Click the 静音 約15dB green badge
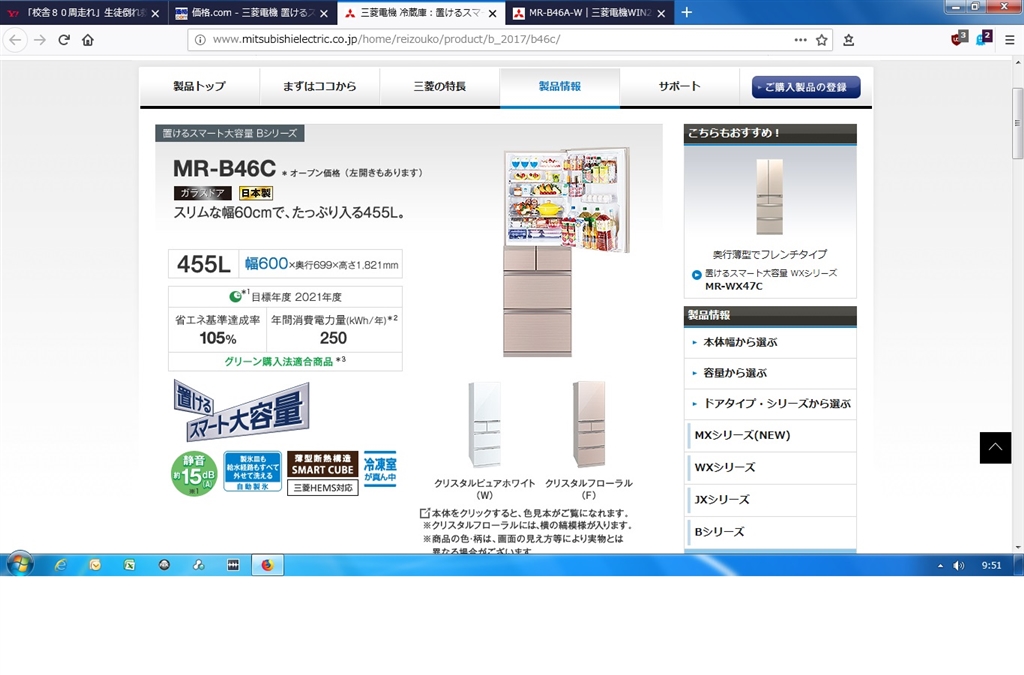Screen dimensions: 1024x675 pos(194,473)
